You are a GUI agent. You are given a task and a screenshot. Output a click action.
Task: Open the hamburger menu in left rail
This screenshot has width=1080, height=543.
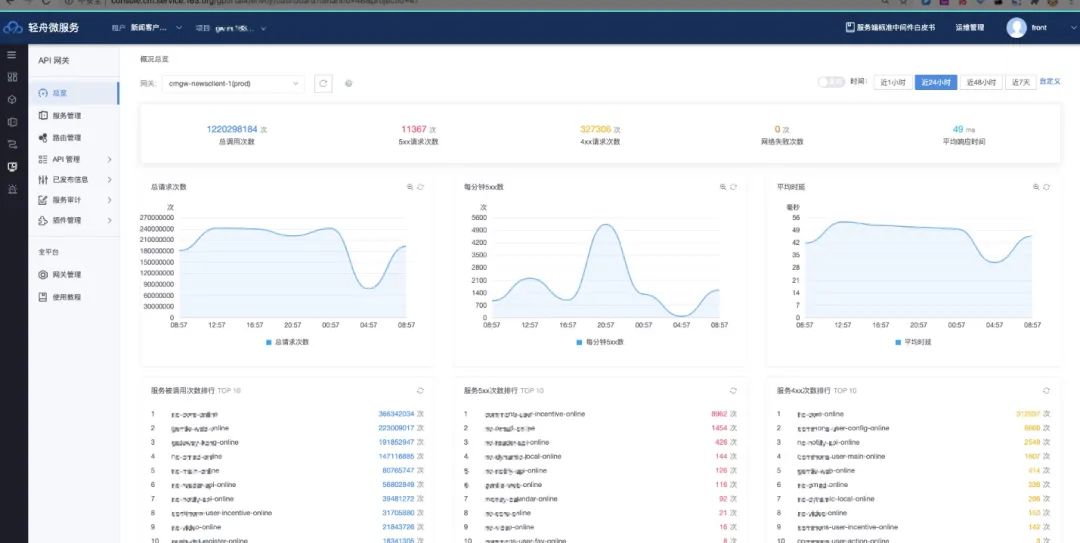pos(12,54)
